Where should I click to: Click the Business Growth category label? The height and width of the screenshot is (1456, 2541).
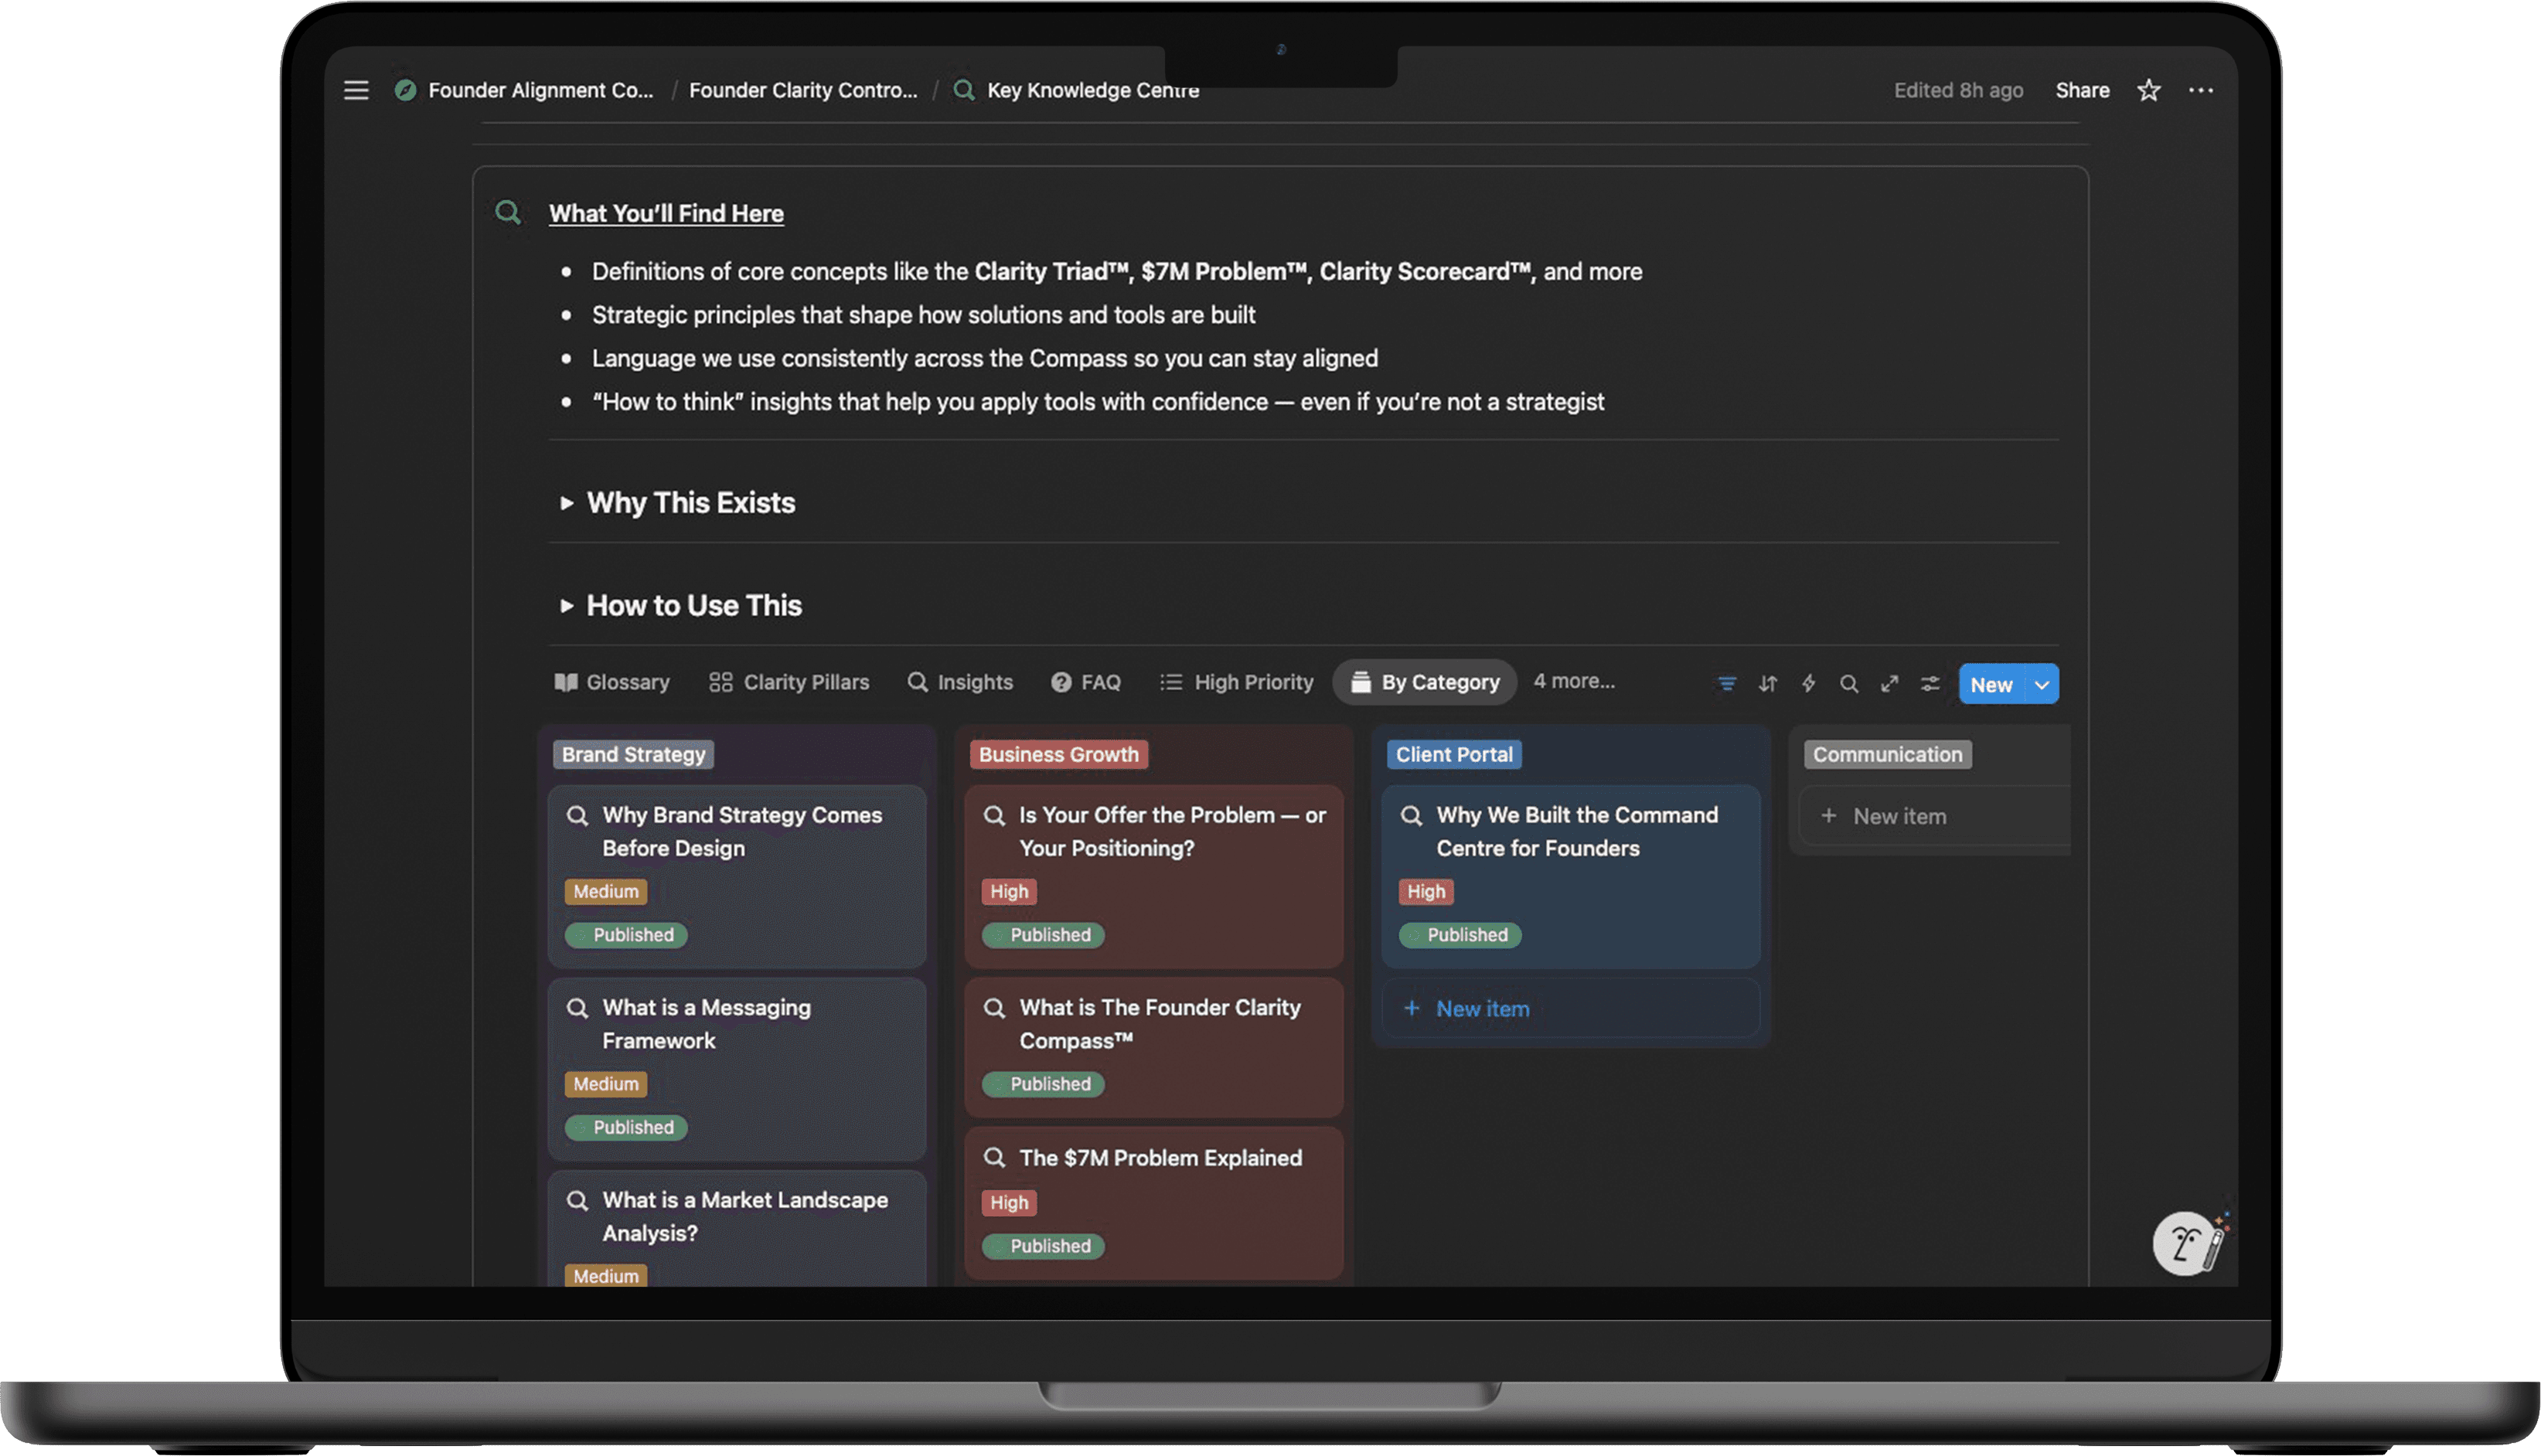1058,755
